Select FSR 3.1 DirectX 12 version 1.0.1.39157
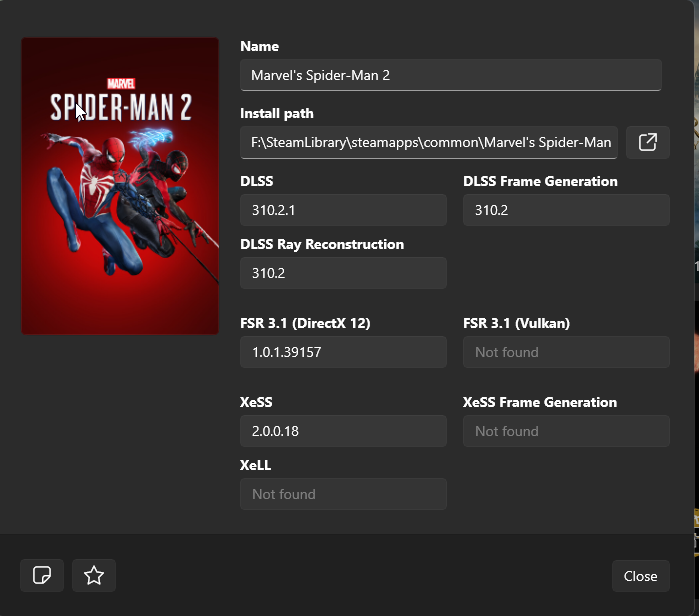This screenshot has width=699, height=616. 343,352
